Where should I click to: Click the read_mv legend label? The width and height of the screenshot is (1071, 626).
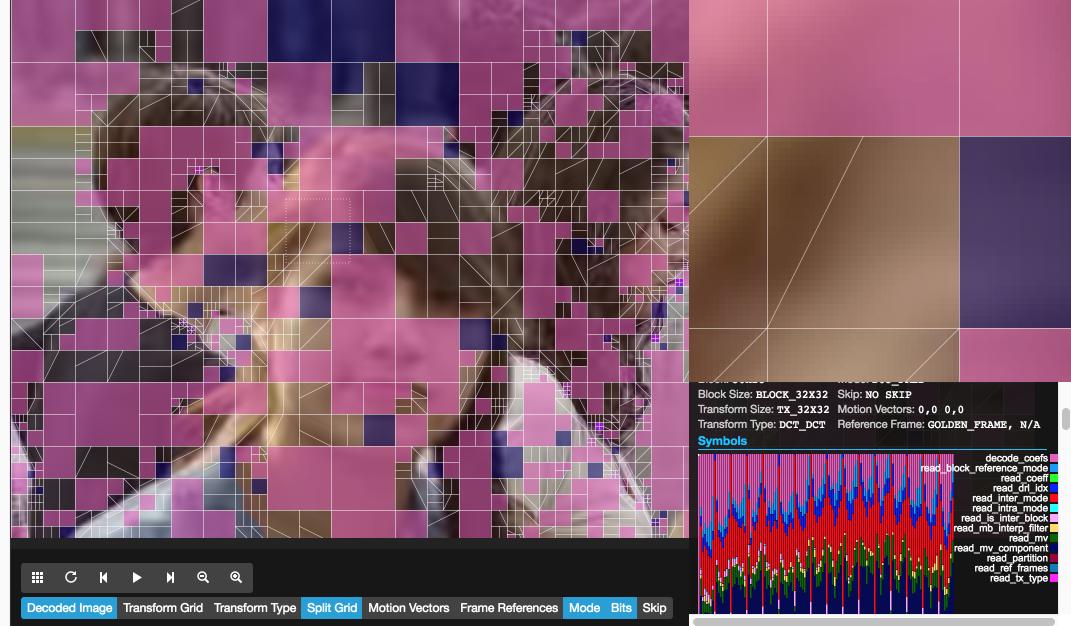1028,538
